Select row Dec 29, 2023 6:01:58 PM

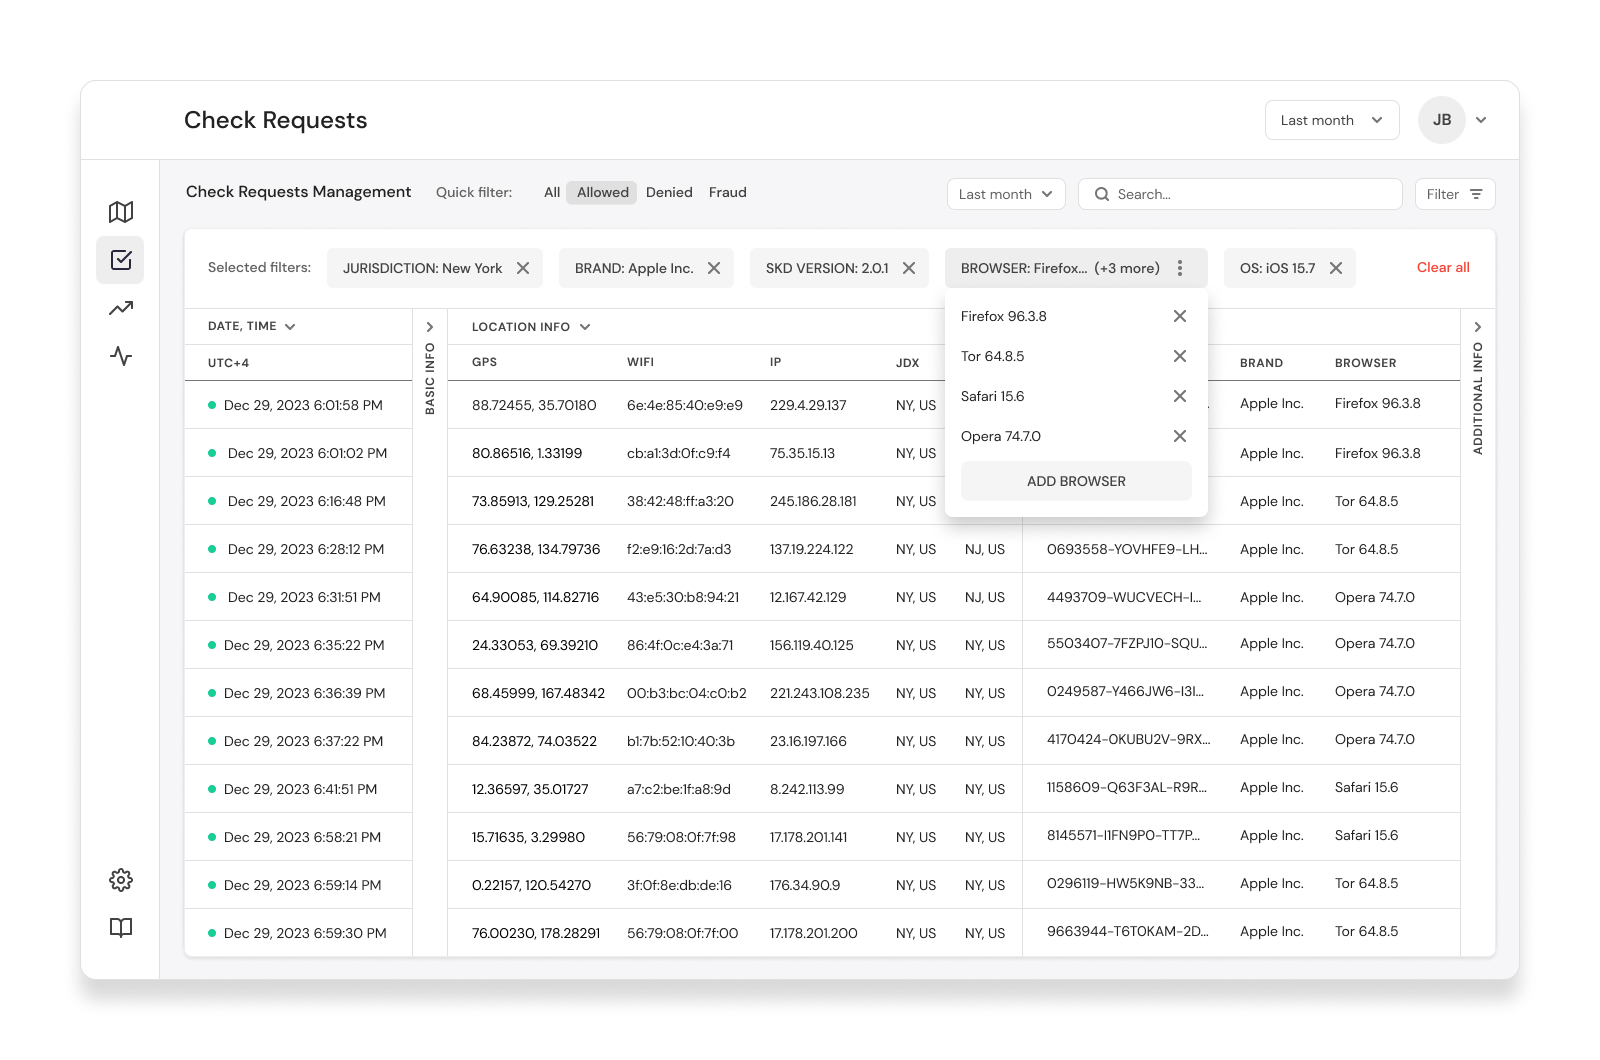(x=298, y=405)
